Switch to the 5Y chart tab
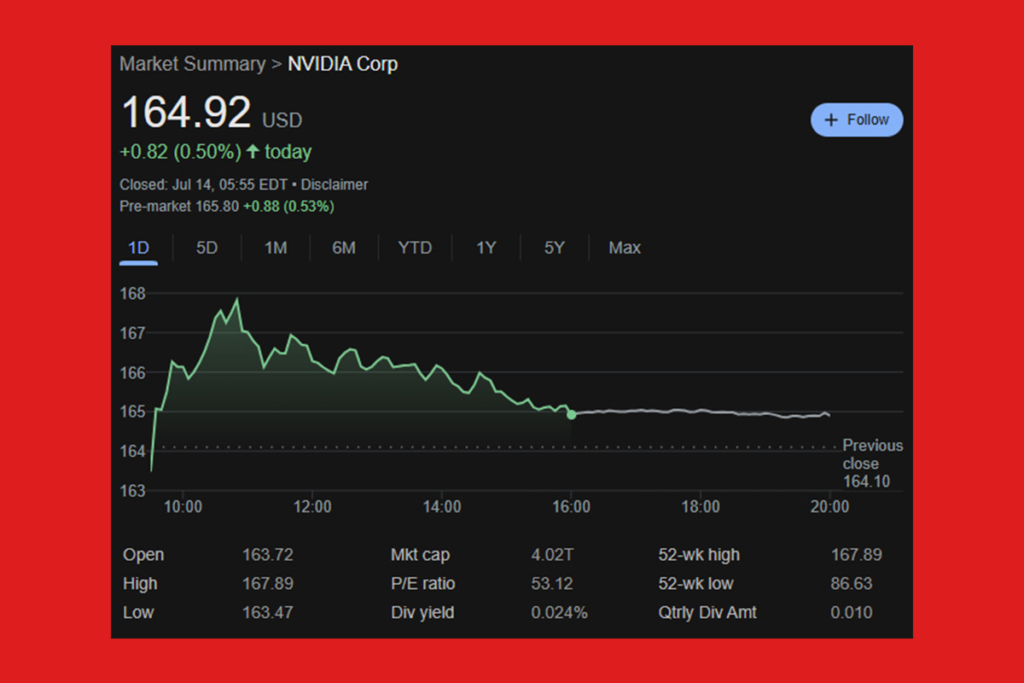1024x683 pixels. point(554,248)
